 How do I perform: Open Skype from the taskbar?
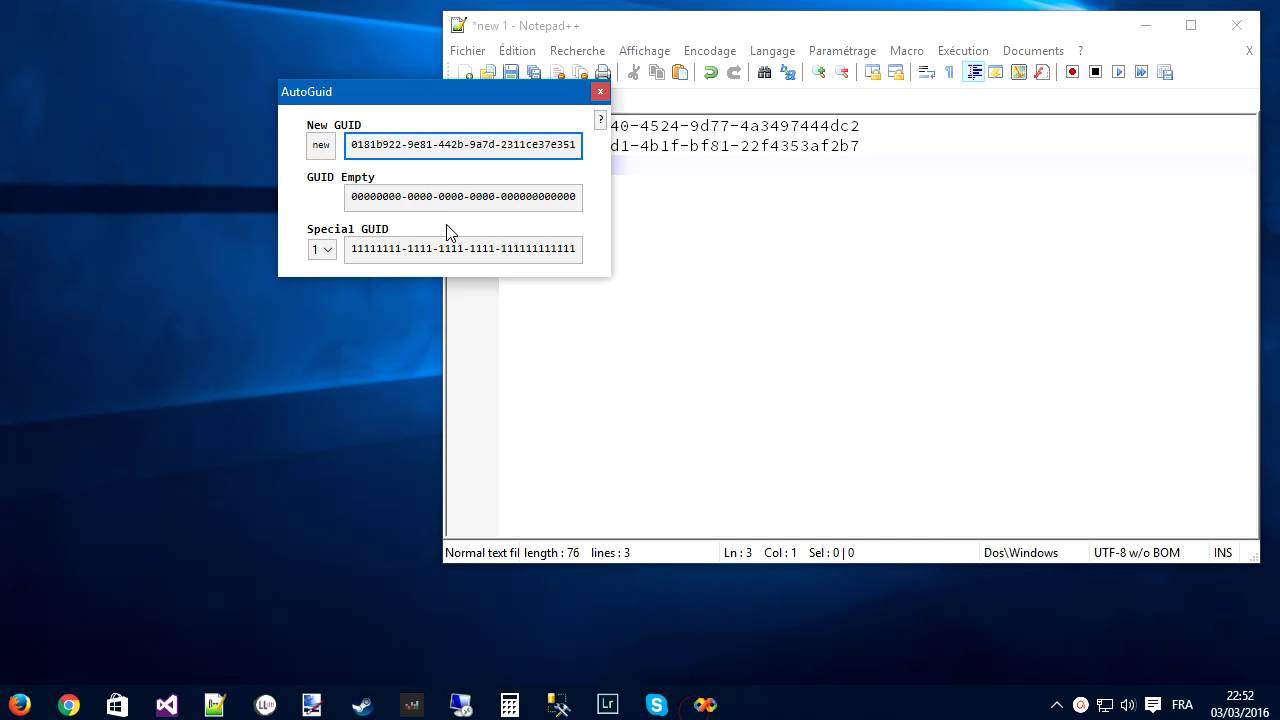click(x=656, y=705)
